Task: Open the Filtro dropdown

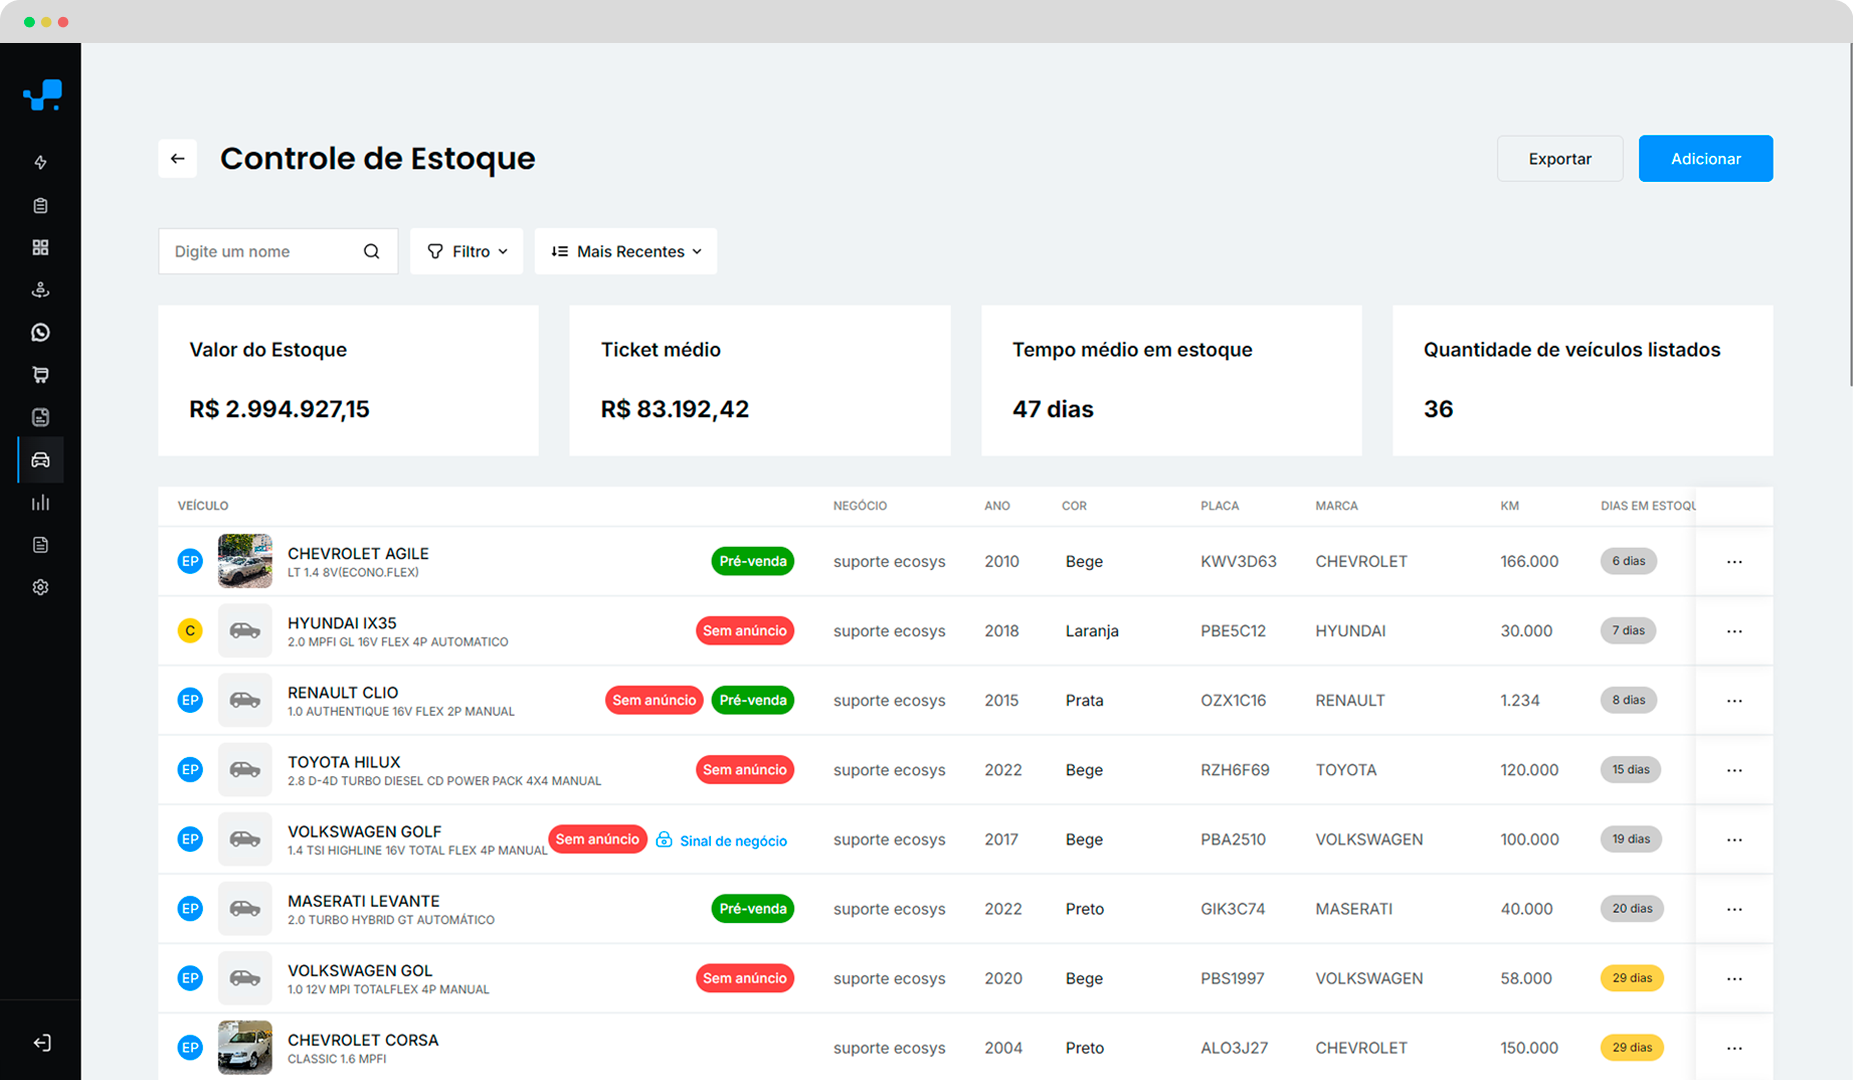Action: 467,251
